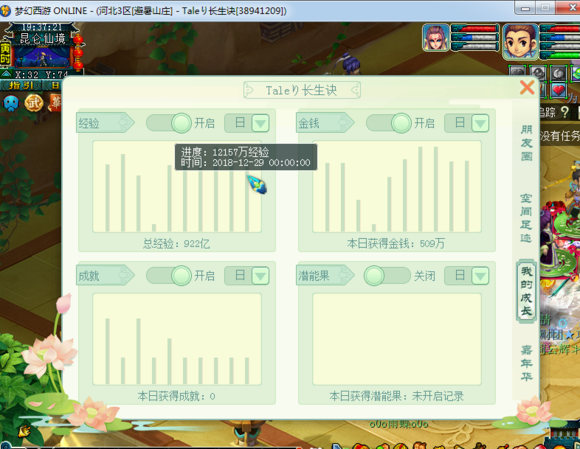Click the brown-haired boy character portrait
This screenshot has height=449, width=580.
click(x=520, y=41)
